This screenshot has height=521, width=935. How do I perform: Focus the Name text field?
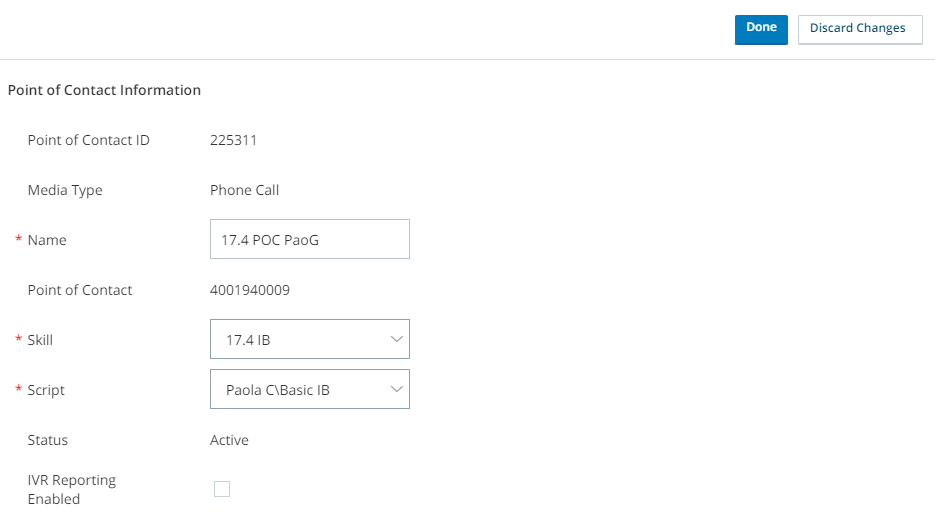pos(309,240)
